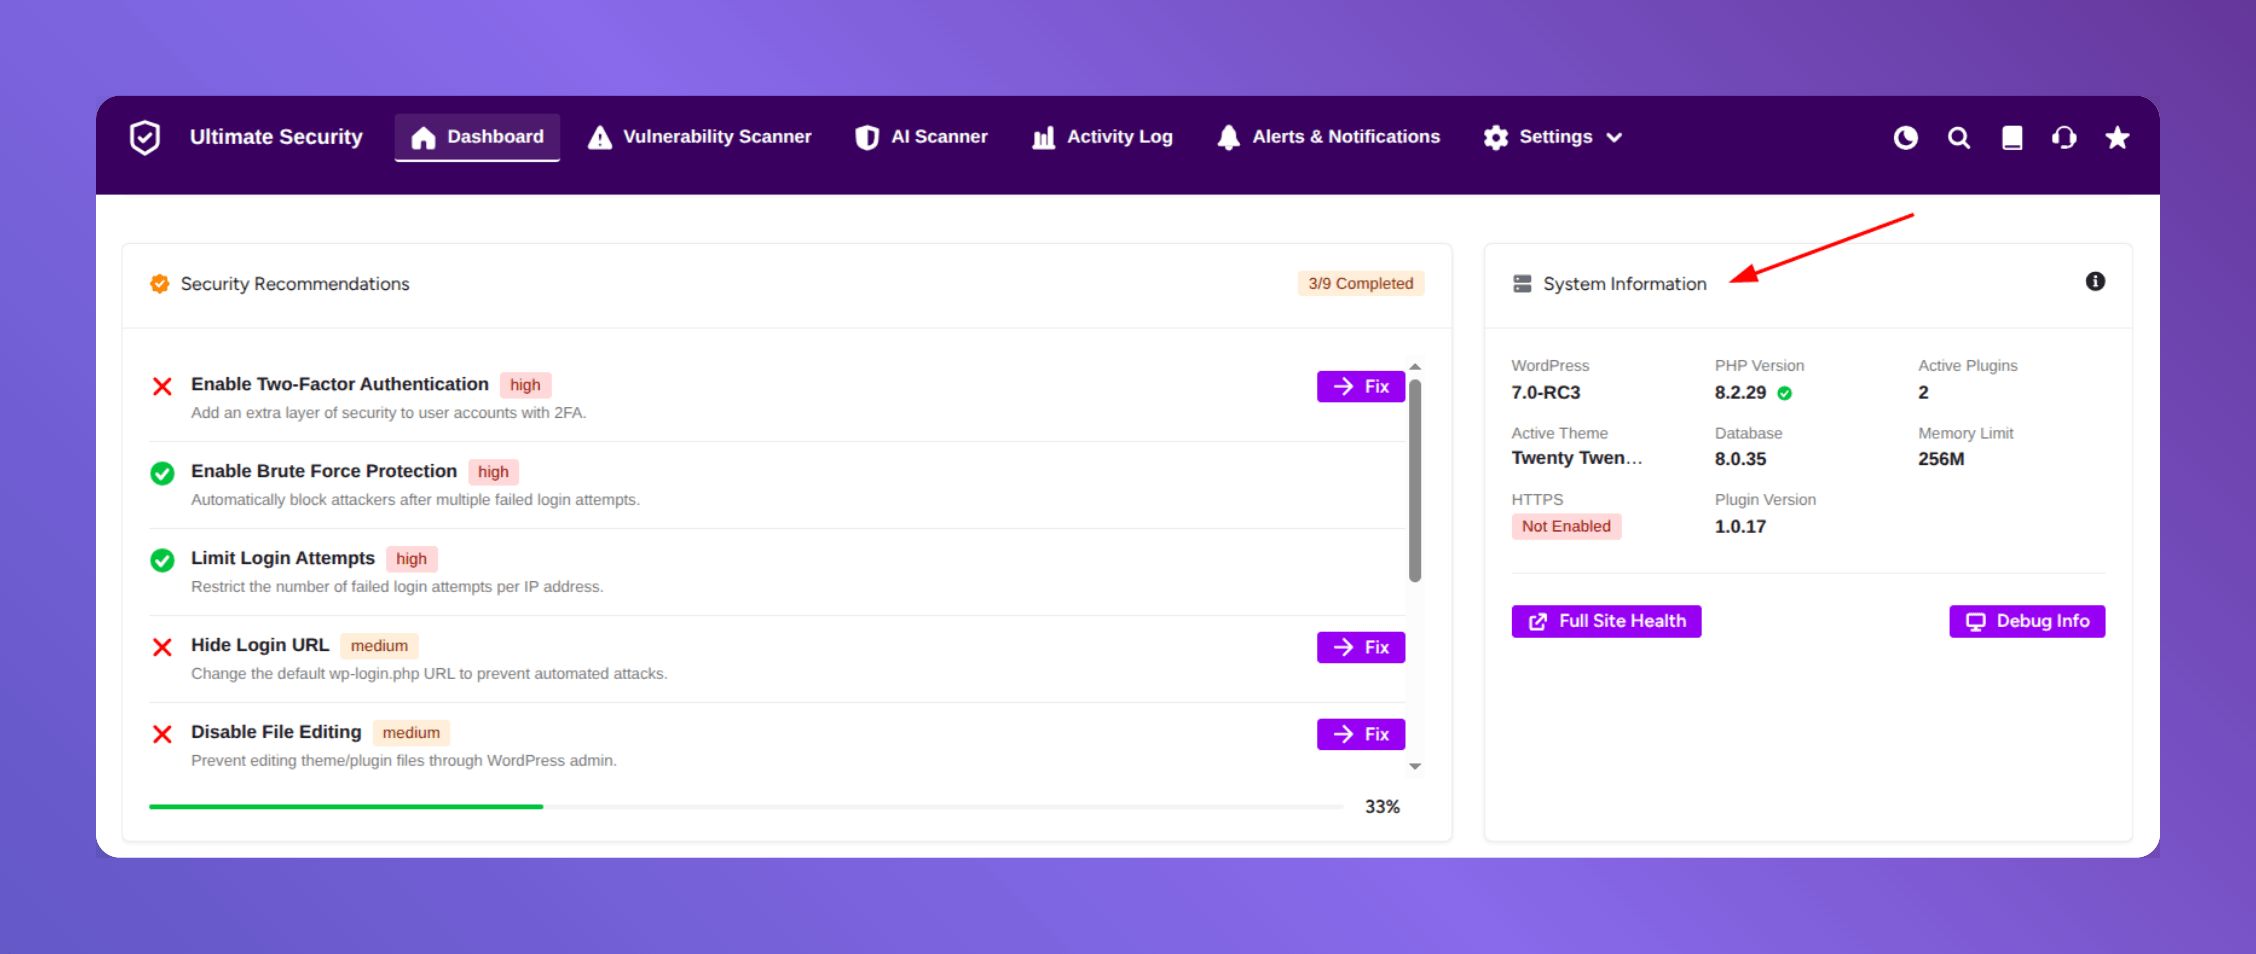Click the System Information info icon
Screen dimensions: 2256x954
(2095, 282)
